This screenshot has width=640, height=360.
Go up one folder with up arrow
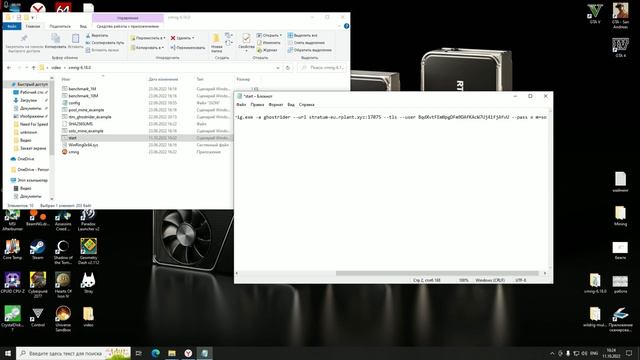(33, 68)
